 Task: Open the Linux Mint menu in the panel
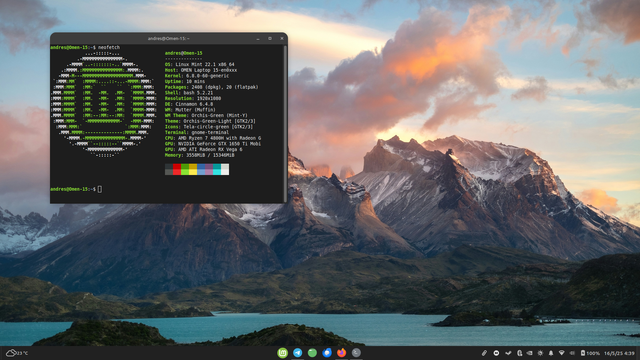click(x=282, y=353)
